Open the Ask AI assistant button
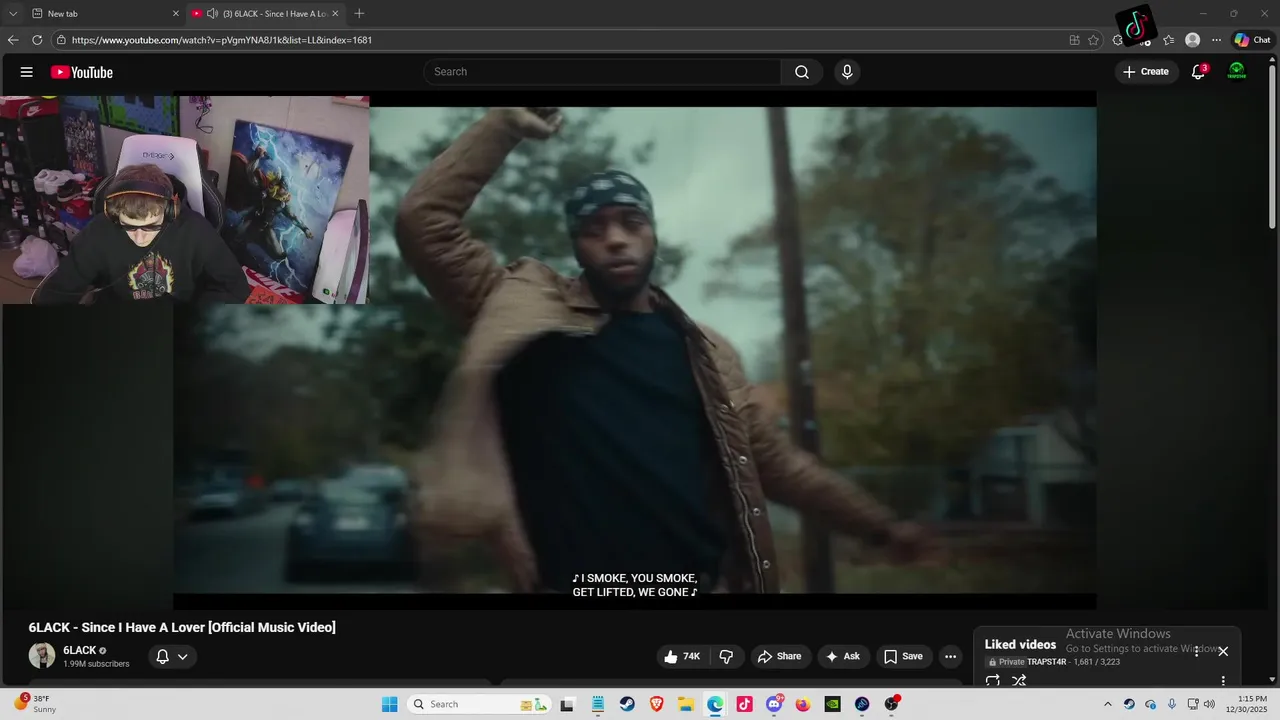Screen dimensions: 1280x720 tap(843, 657)
